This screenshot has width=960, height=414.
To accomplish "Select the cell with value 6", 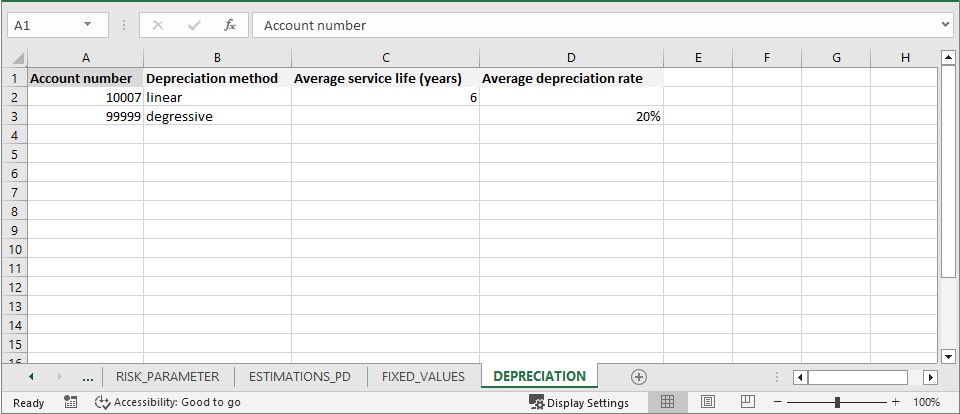I will pos(386,97).
